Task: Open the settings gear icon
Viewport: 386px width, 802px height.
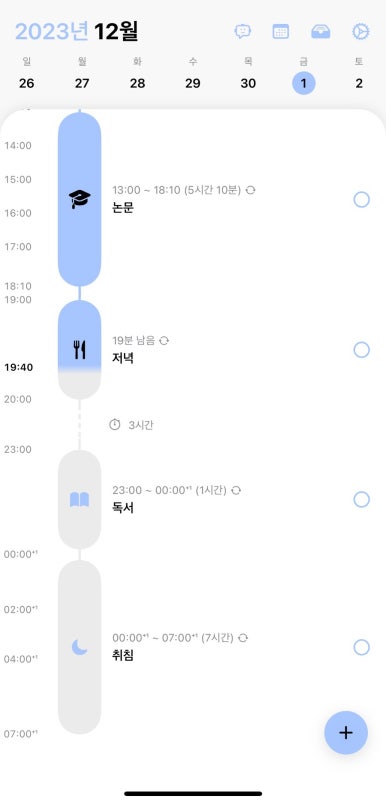Action: (x=360, y=32)
